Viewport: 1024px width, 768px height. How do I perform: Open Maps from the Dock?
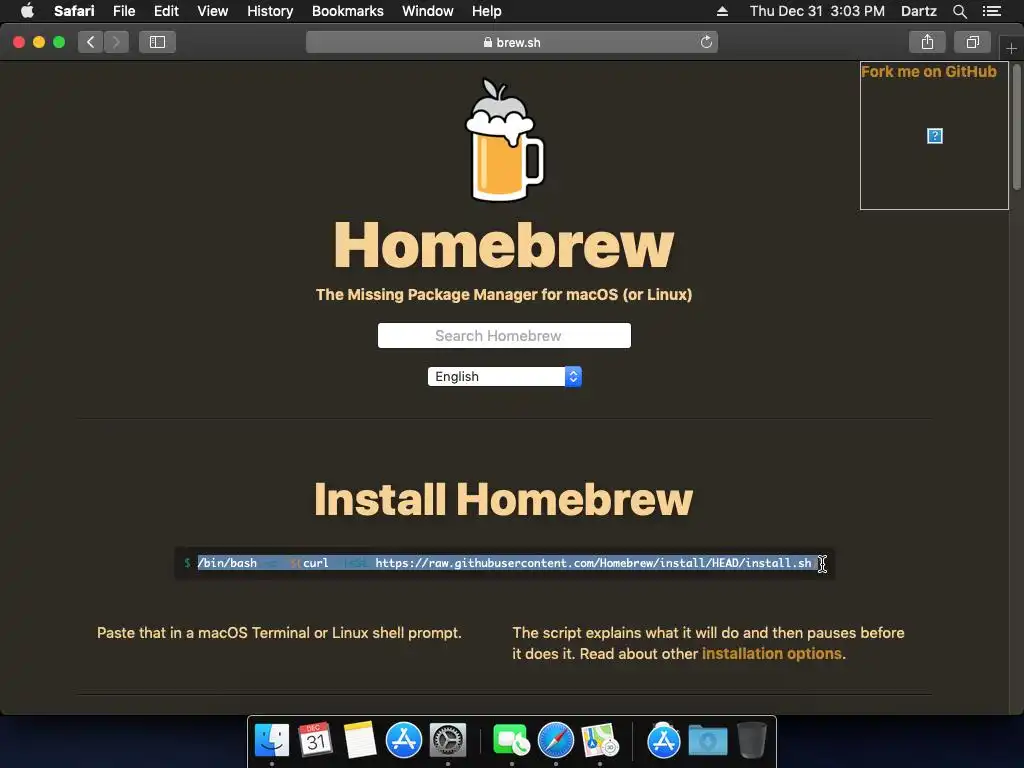click(600, 741)
